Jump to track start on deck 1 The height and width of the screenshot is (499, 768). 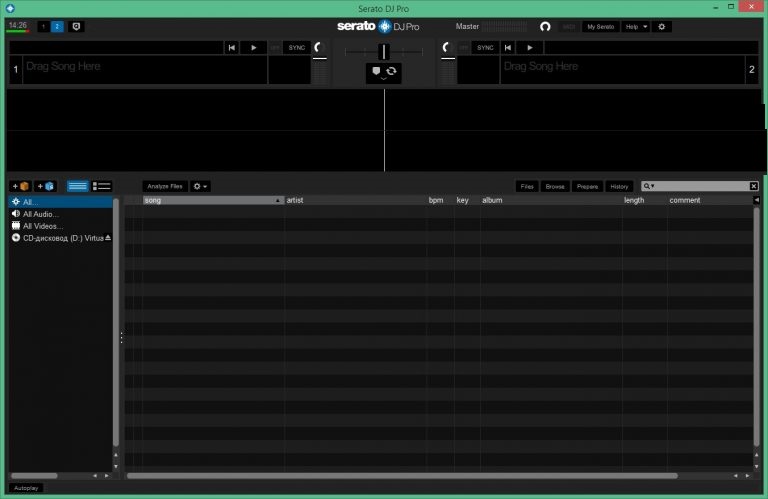point(232,48)
